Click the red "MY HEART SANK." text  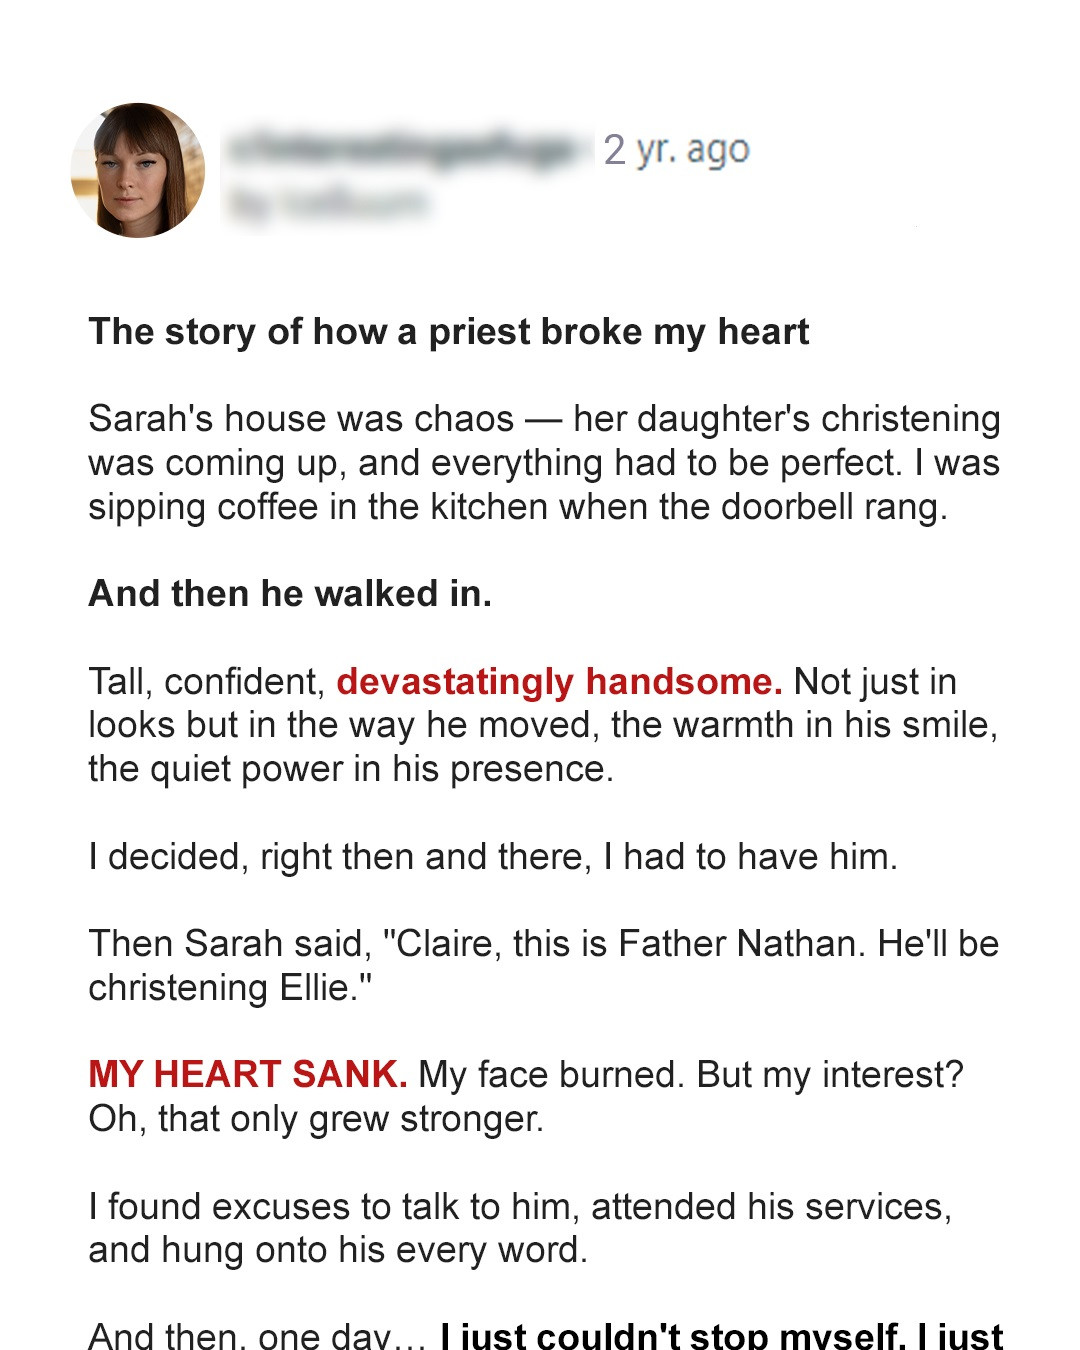[x=247, y=1075]
